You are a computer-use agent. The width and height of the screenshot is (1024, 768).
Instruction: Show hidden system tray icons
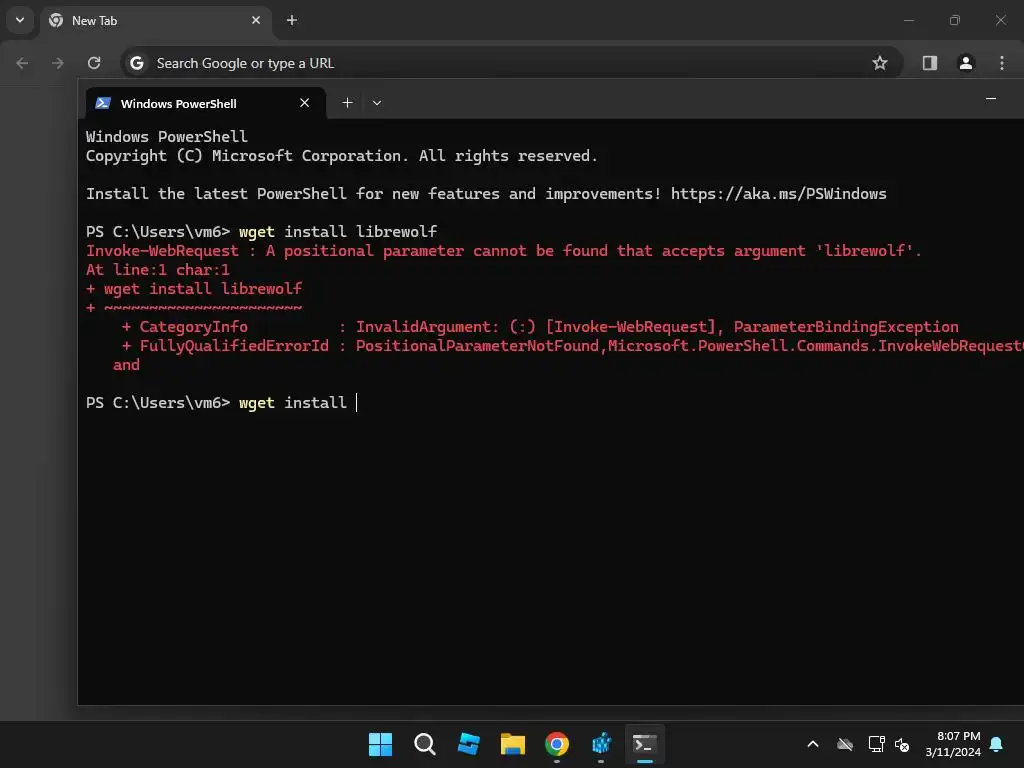click(812, 744)
